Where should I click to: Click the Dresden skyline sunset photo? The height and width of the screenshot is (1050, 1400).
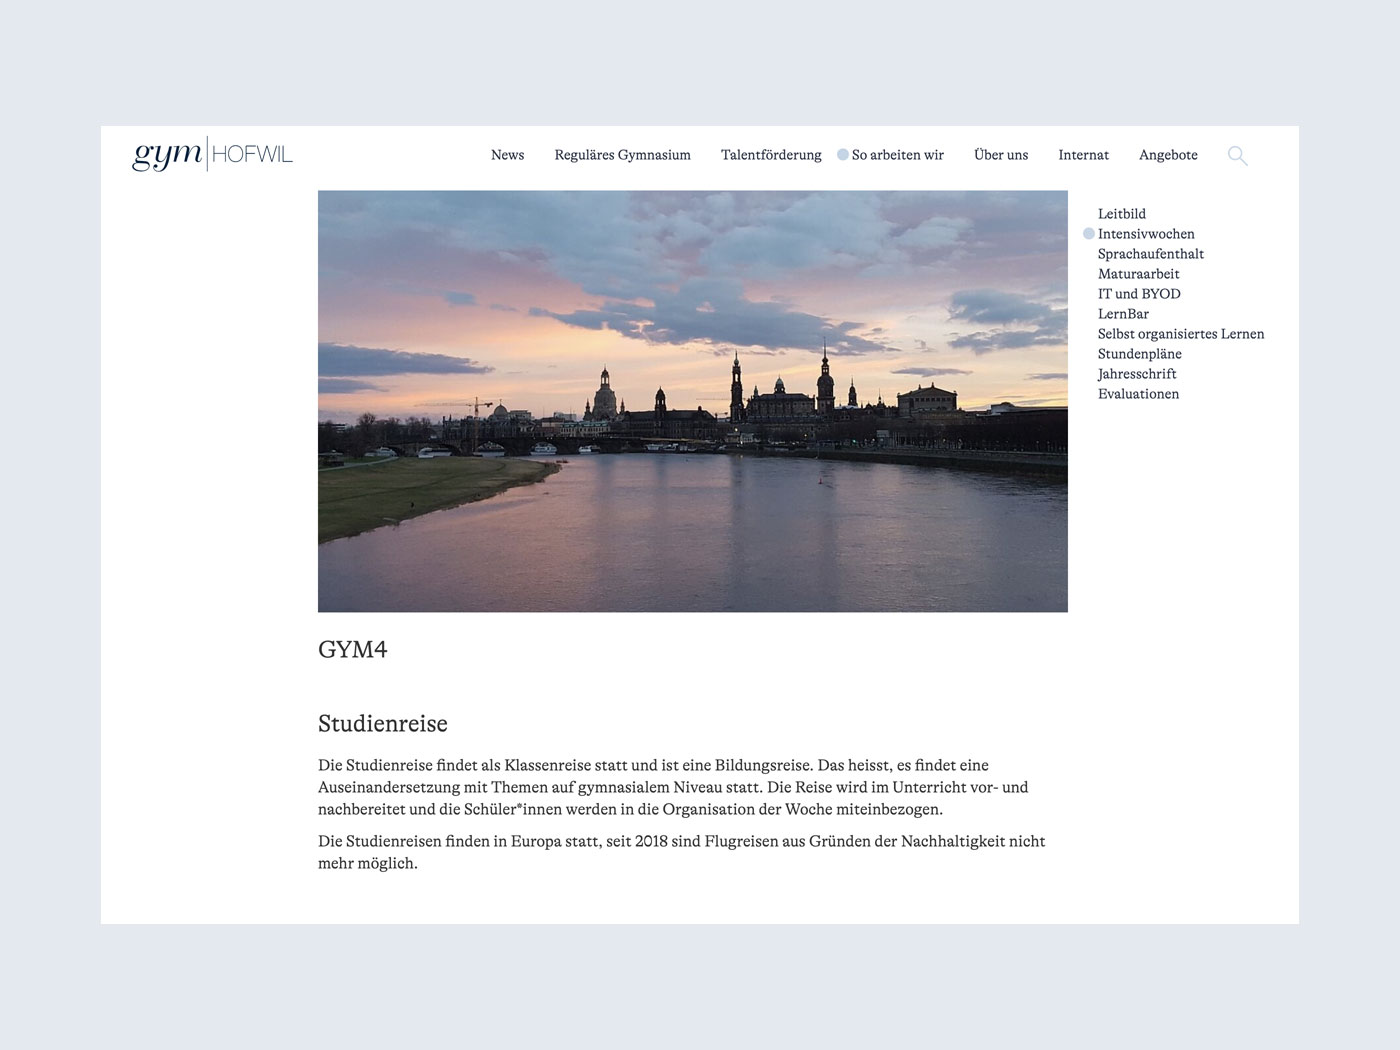pos(692,401)
